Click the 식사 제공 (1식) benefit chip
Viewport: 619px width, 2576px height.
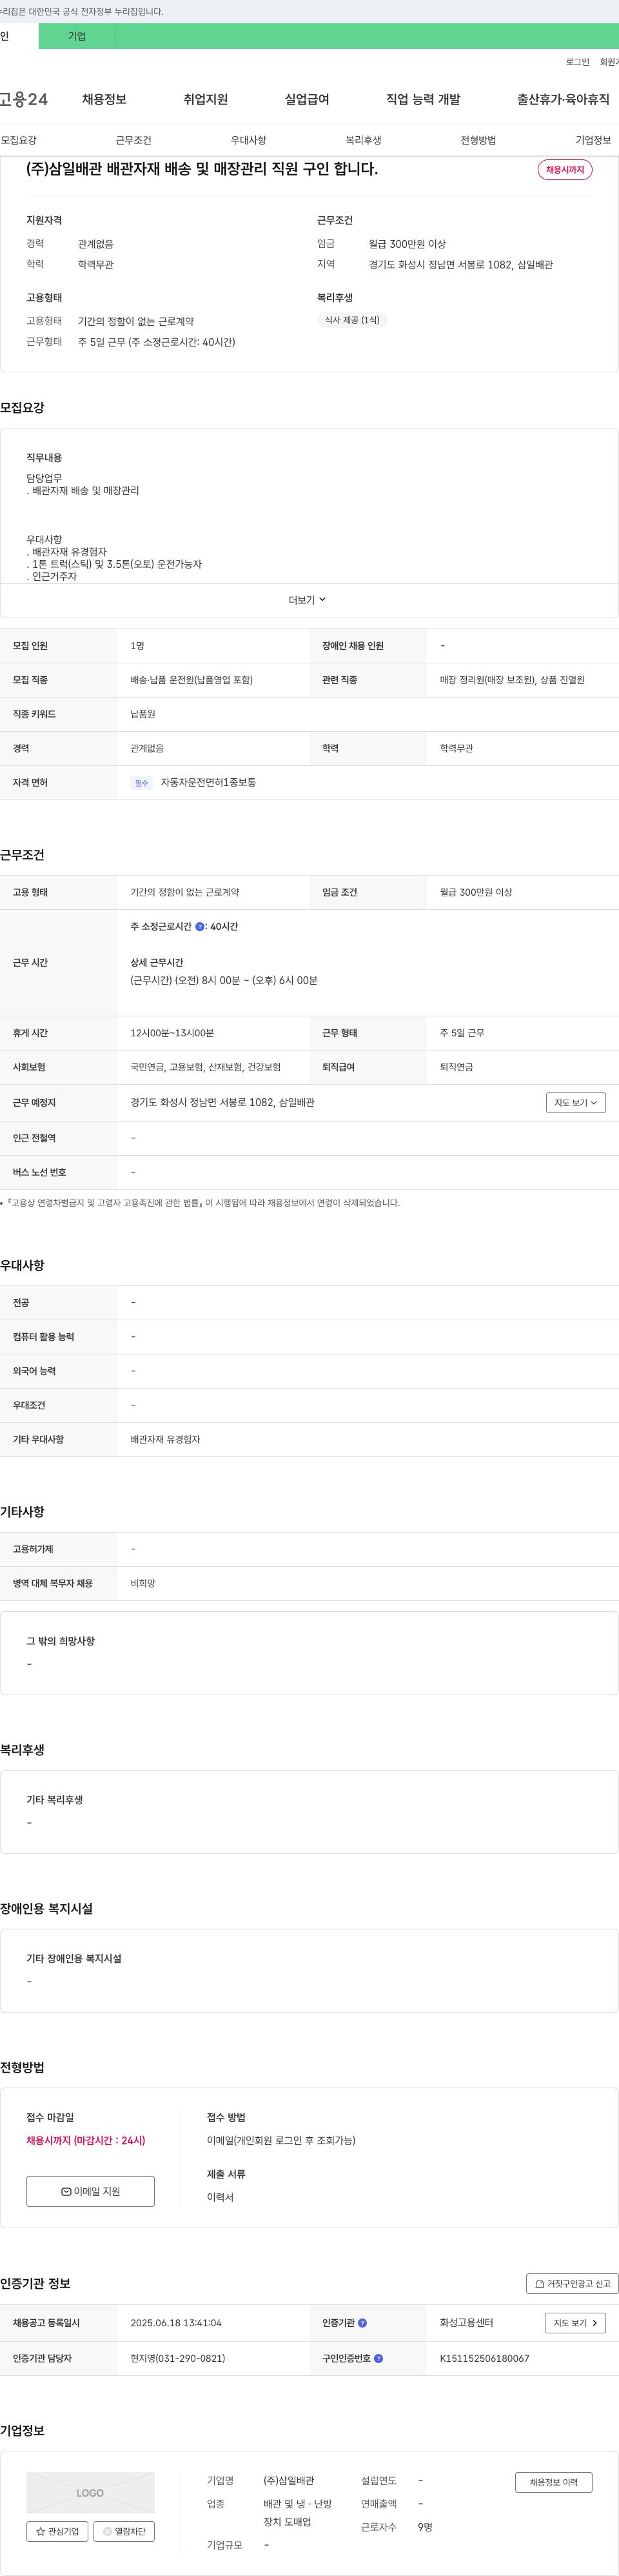click(x=352, y=320)
